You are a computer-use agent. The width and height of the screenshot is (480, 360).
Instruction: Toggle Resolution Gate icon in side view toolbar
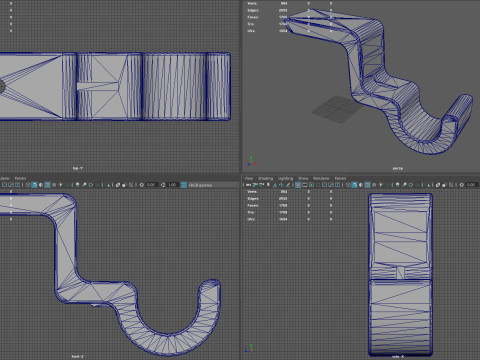[x=311, y=185]
